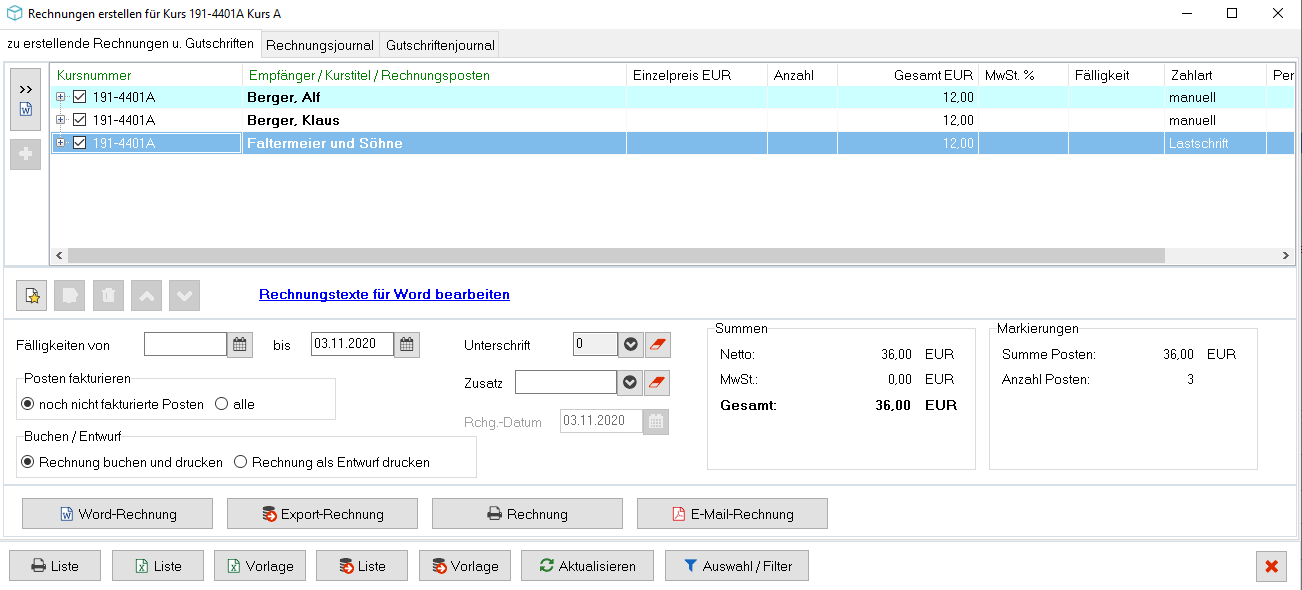The width and height of the screenshot is (1302, 590).
Task: Click the new document star icon
Action: [32, 295]
